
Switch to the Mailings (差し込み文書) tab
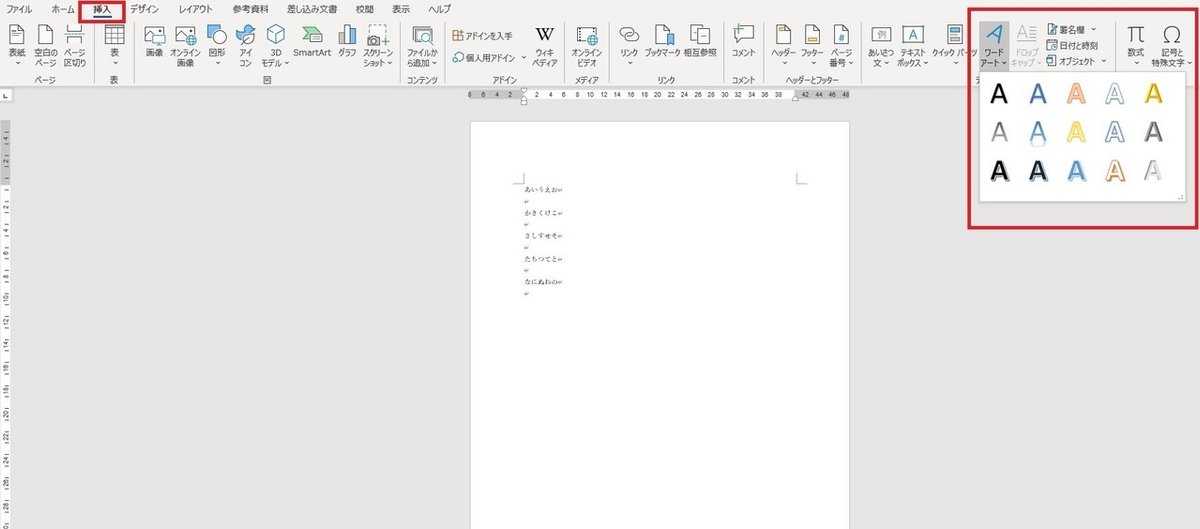pos(311,9)
